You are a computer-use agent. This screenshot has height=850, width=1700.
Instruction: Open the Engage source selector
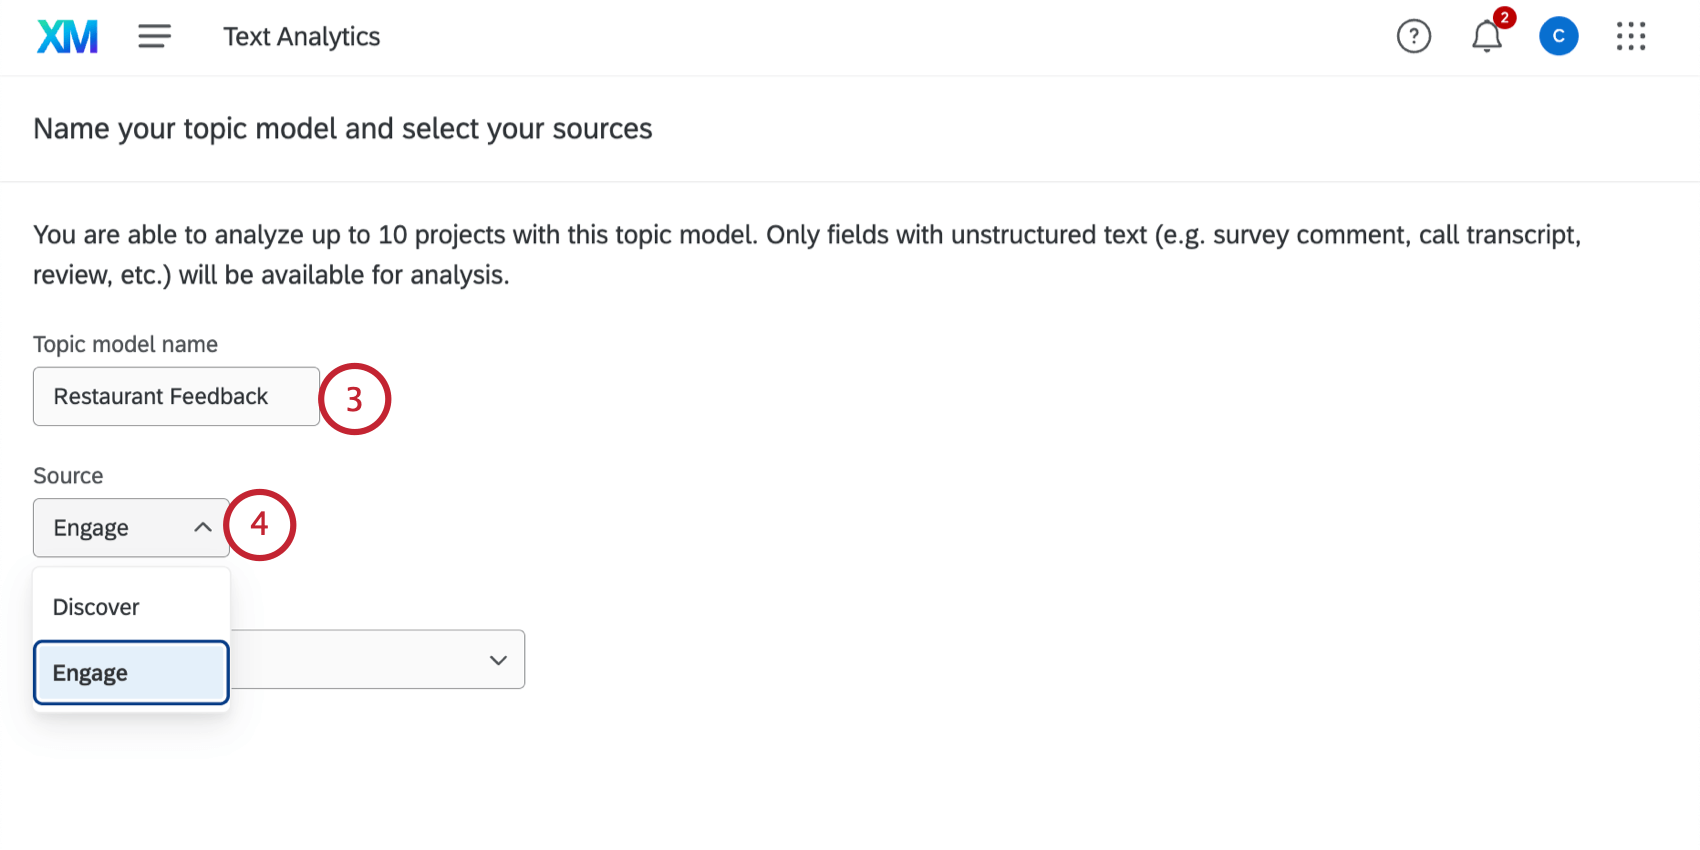click(130, 527)
